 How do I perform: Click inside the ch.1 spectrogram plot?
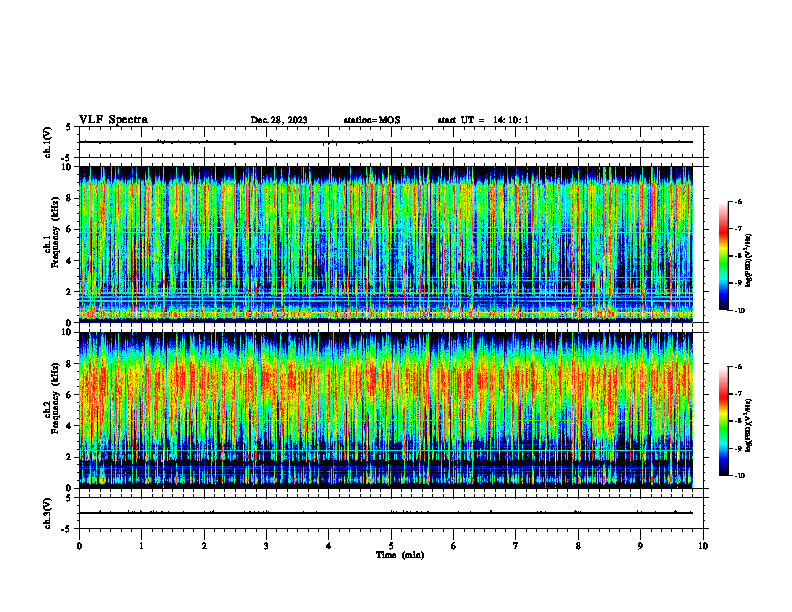tap(386, 244)
